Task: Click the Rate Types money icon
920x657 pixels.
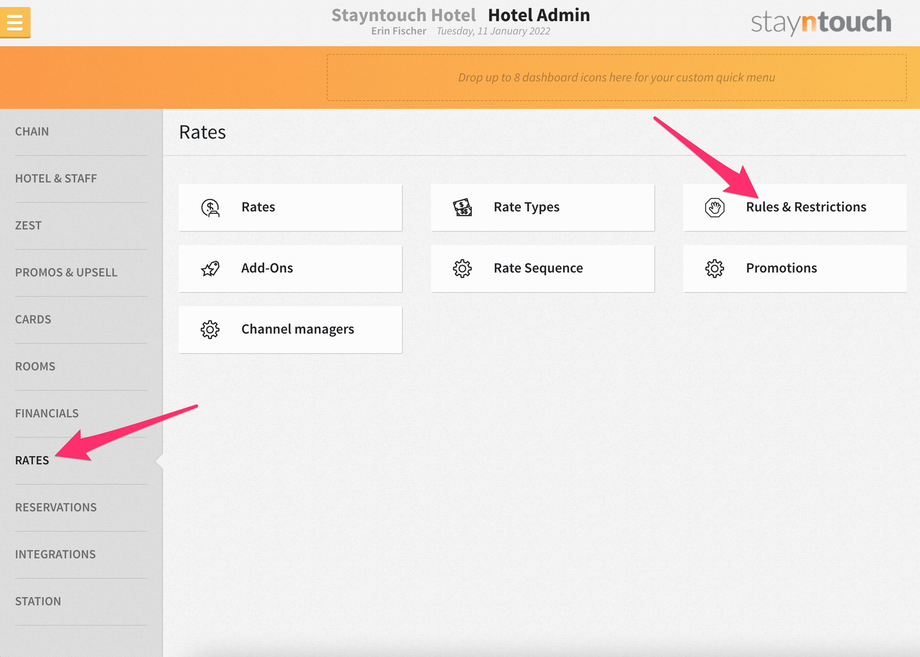Action: (x=462, y=208)
